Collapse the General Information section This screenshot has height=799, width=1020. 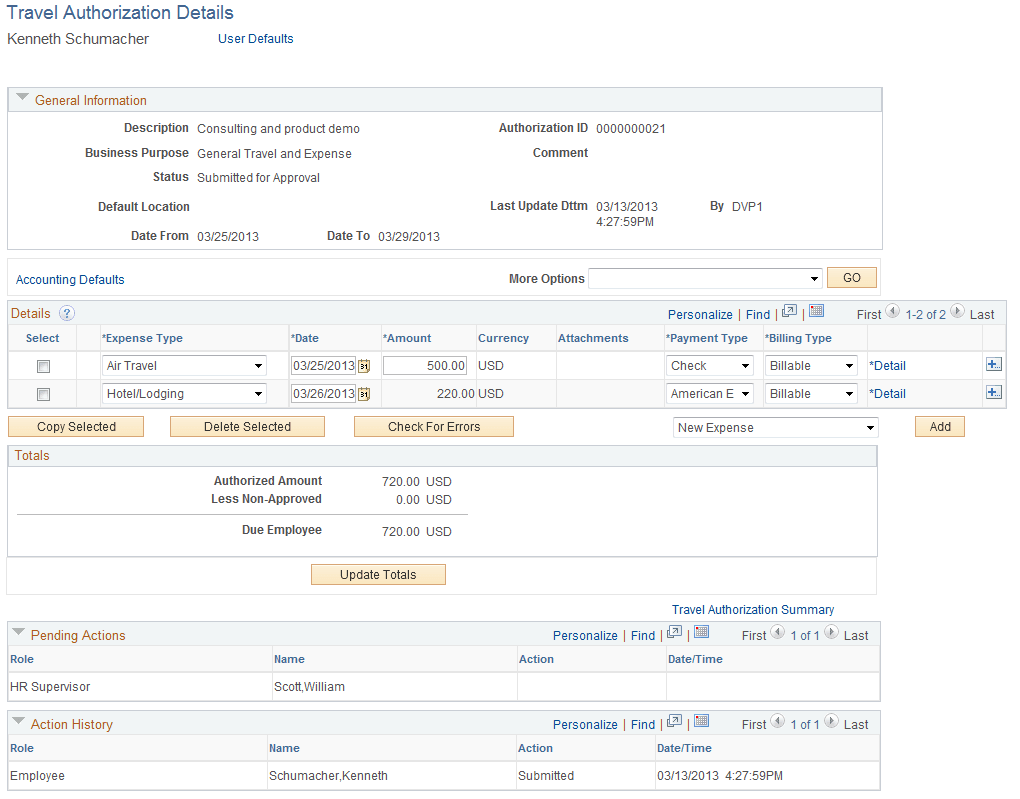[x=22, y=98]
